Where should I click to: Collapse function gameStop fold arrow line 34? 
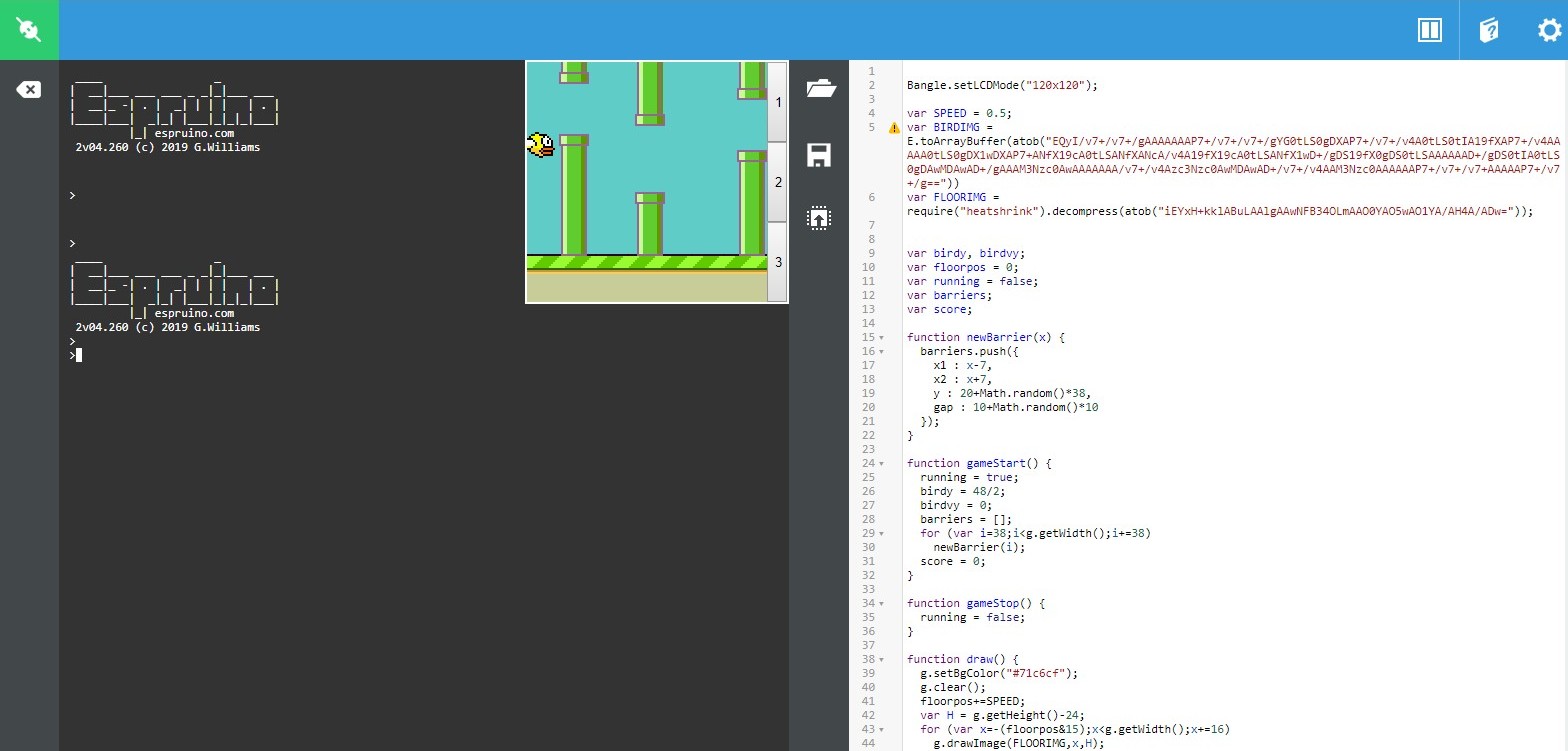coord(881,604)
